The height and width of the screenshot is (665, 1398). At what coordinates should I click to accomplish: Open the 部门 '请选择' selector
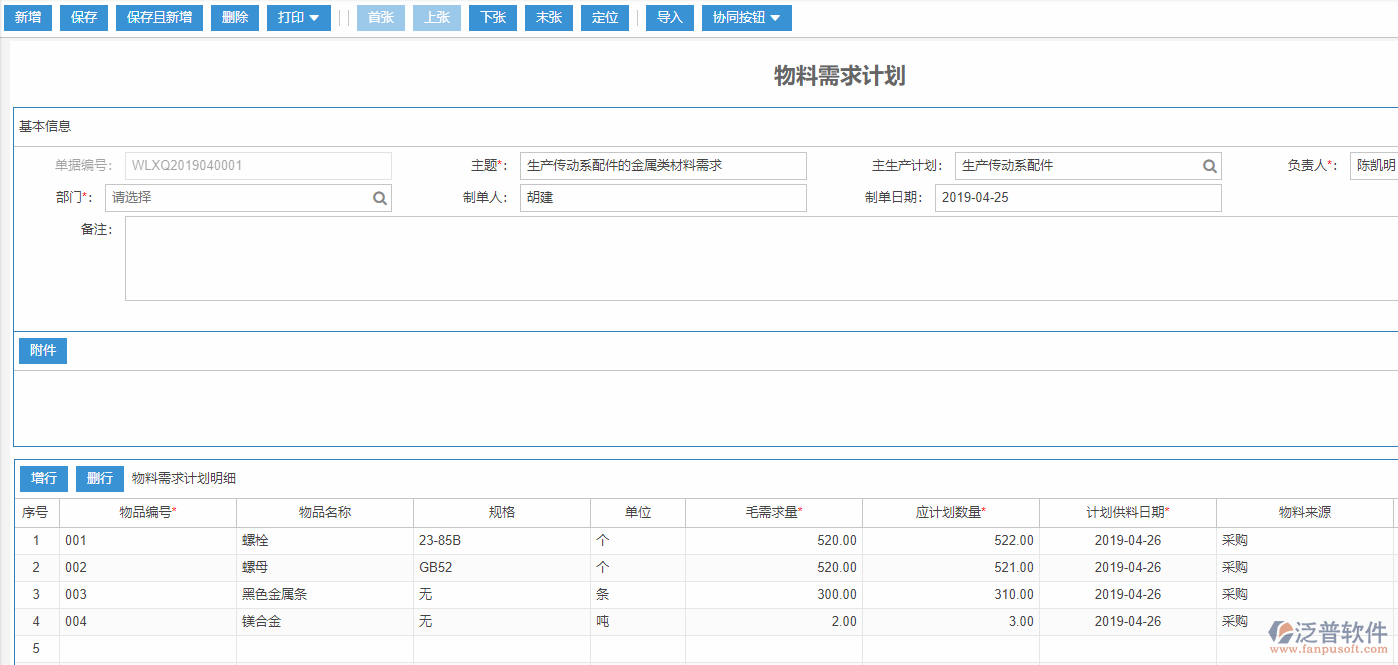pyautogui.click(x=240, y=197)
